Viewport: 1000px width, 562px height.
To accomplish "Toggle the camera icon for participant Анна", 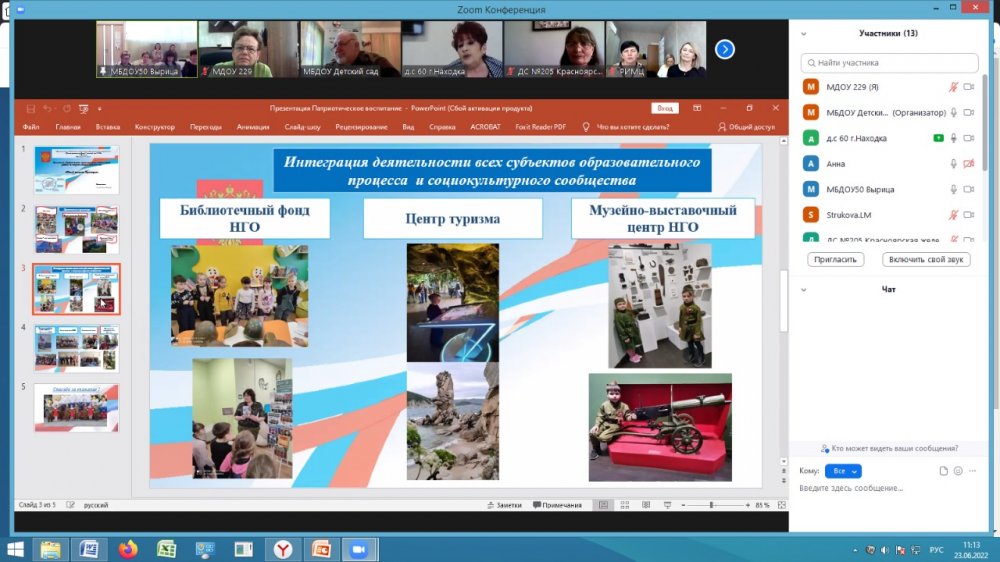I will [968, 164].
